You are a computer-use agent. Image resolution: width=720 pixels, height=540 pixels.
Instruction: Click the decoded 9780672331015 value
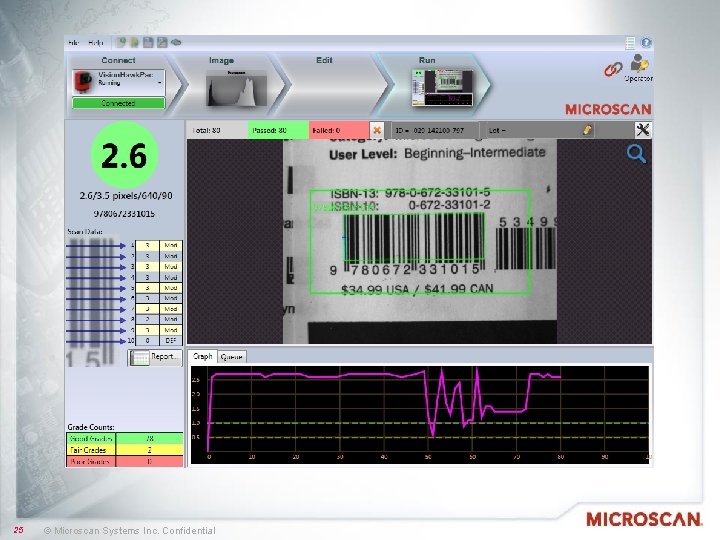(124, 214)
